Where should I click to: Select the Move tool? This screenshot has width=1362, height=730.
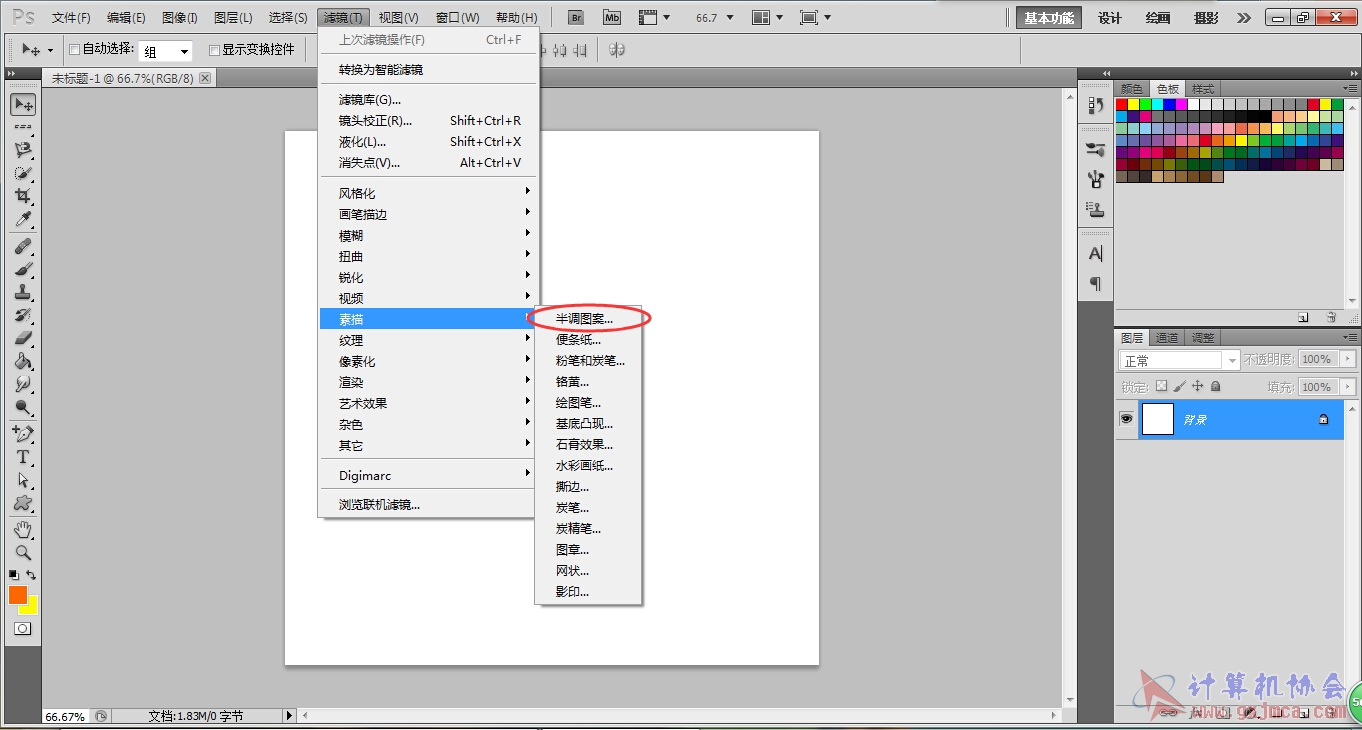tap(23, 104)
